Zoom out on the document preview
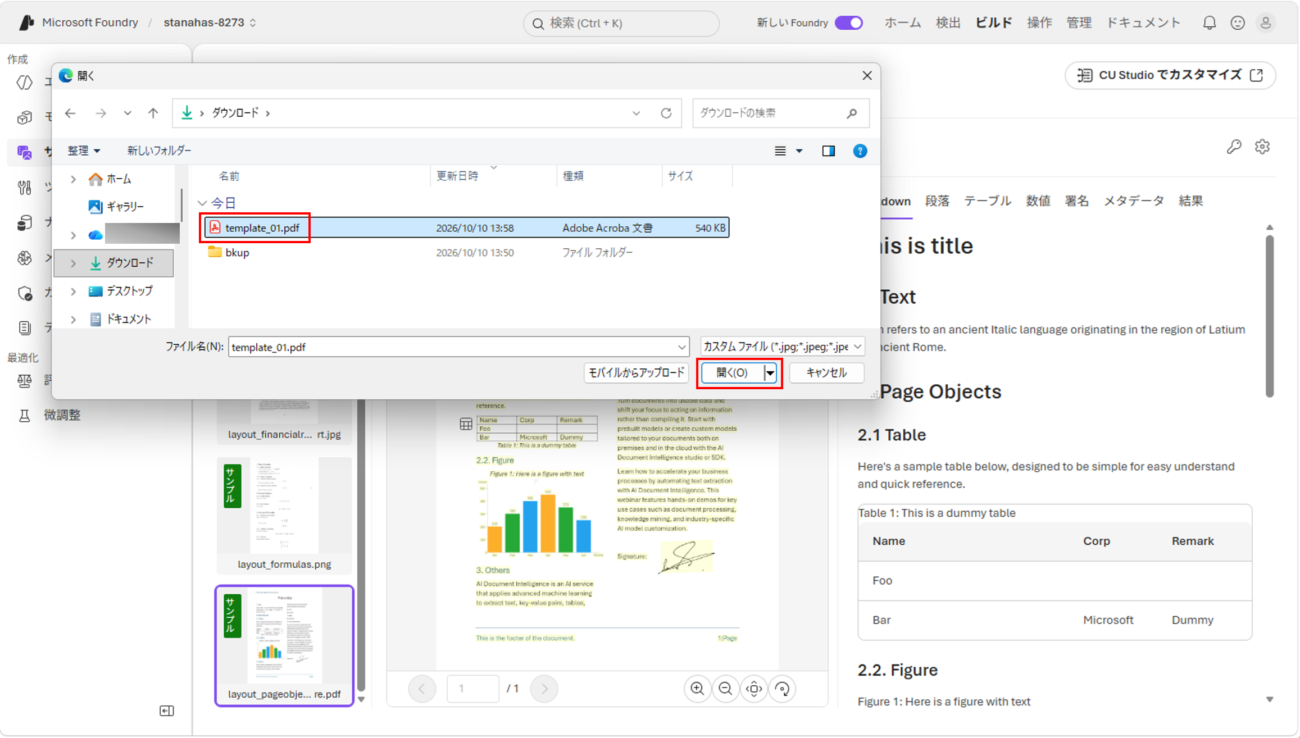 (x=725, y=688)
